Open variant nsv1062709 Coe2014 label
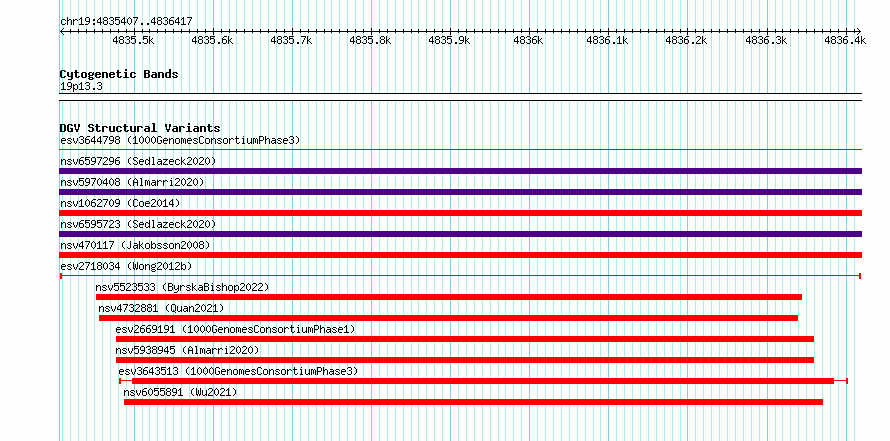Viewport: 890px width, 441px height. pyautogui.click(x=120, y=203)
